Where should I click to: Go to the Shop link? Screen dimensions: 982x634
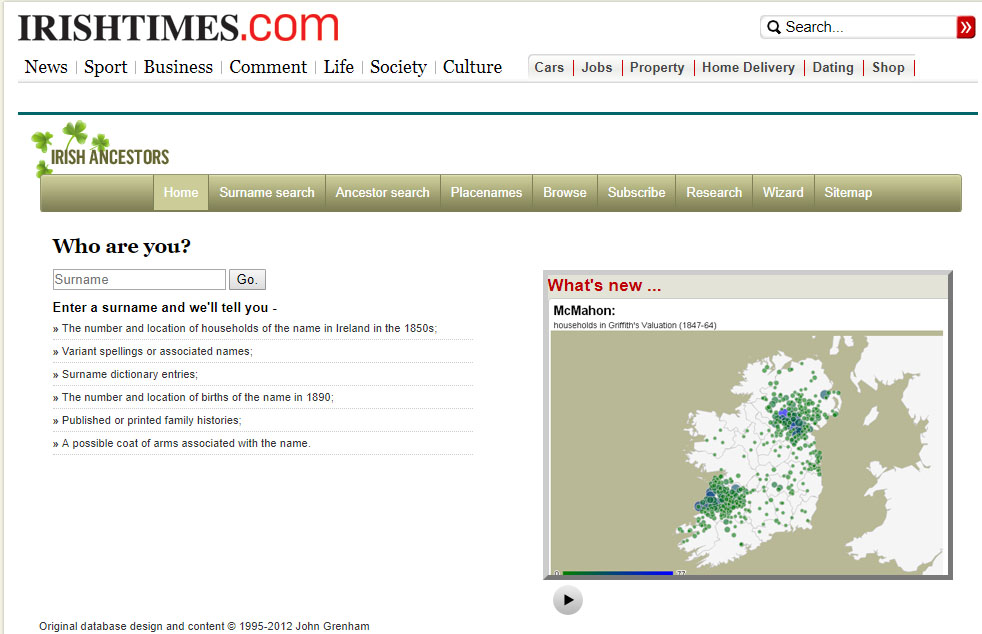coord(888,68)
